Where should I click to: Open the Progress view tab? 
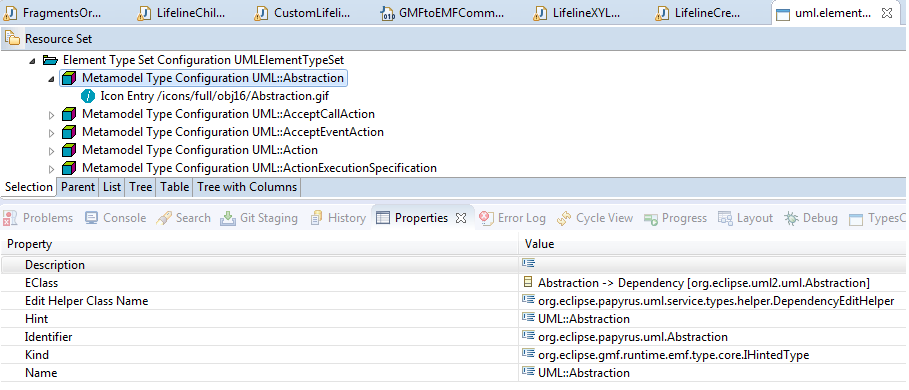[x=676, y=218]
